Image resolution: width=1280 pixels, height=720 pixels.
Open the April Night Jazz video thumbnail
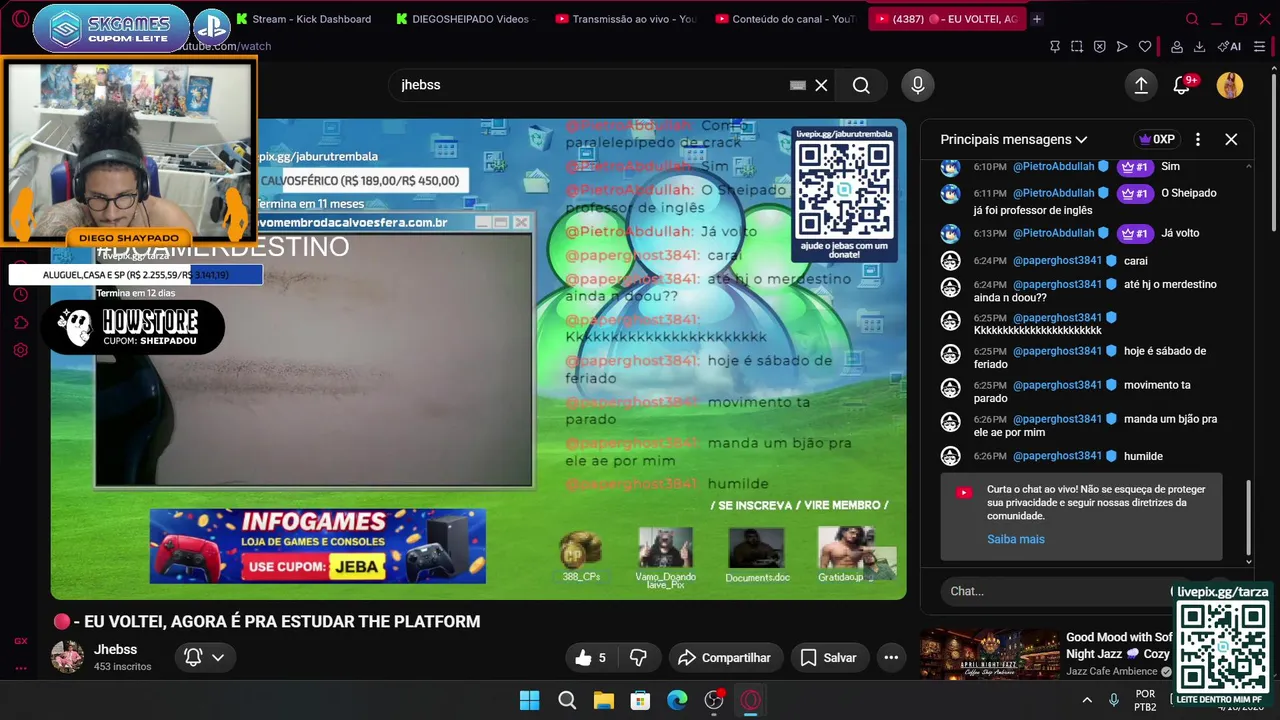[x=990, y=654]
